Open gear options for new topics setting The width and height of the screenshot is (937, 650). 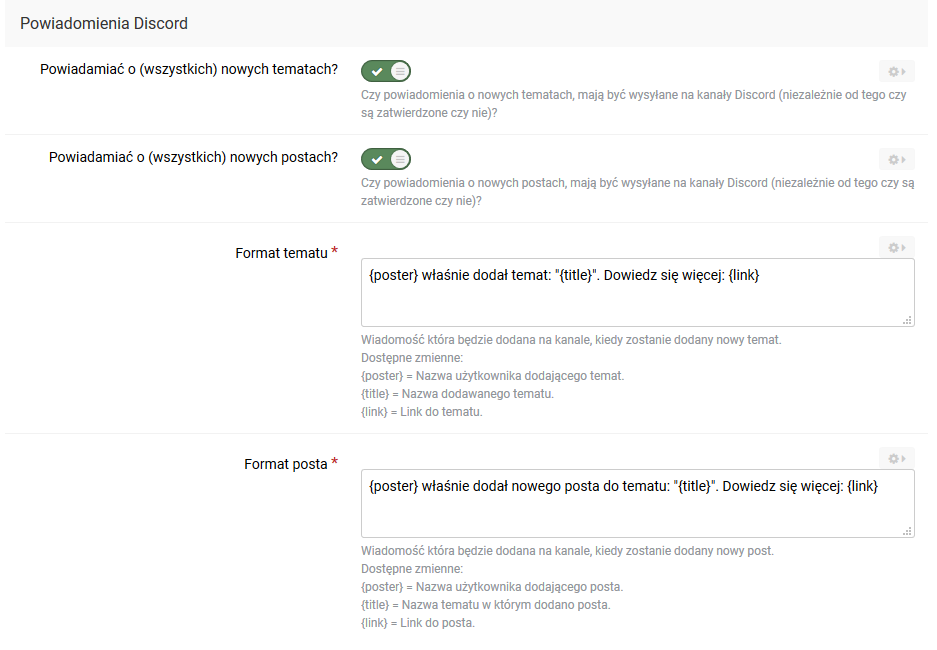click(896, 71)
